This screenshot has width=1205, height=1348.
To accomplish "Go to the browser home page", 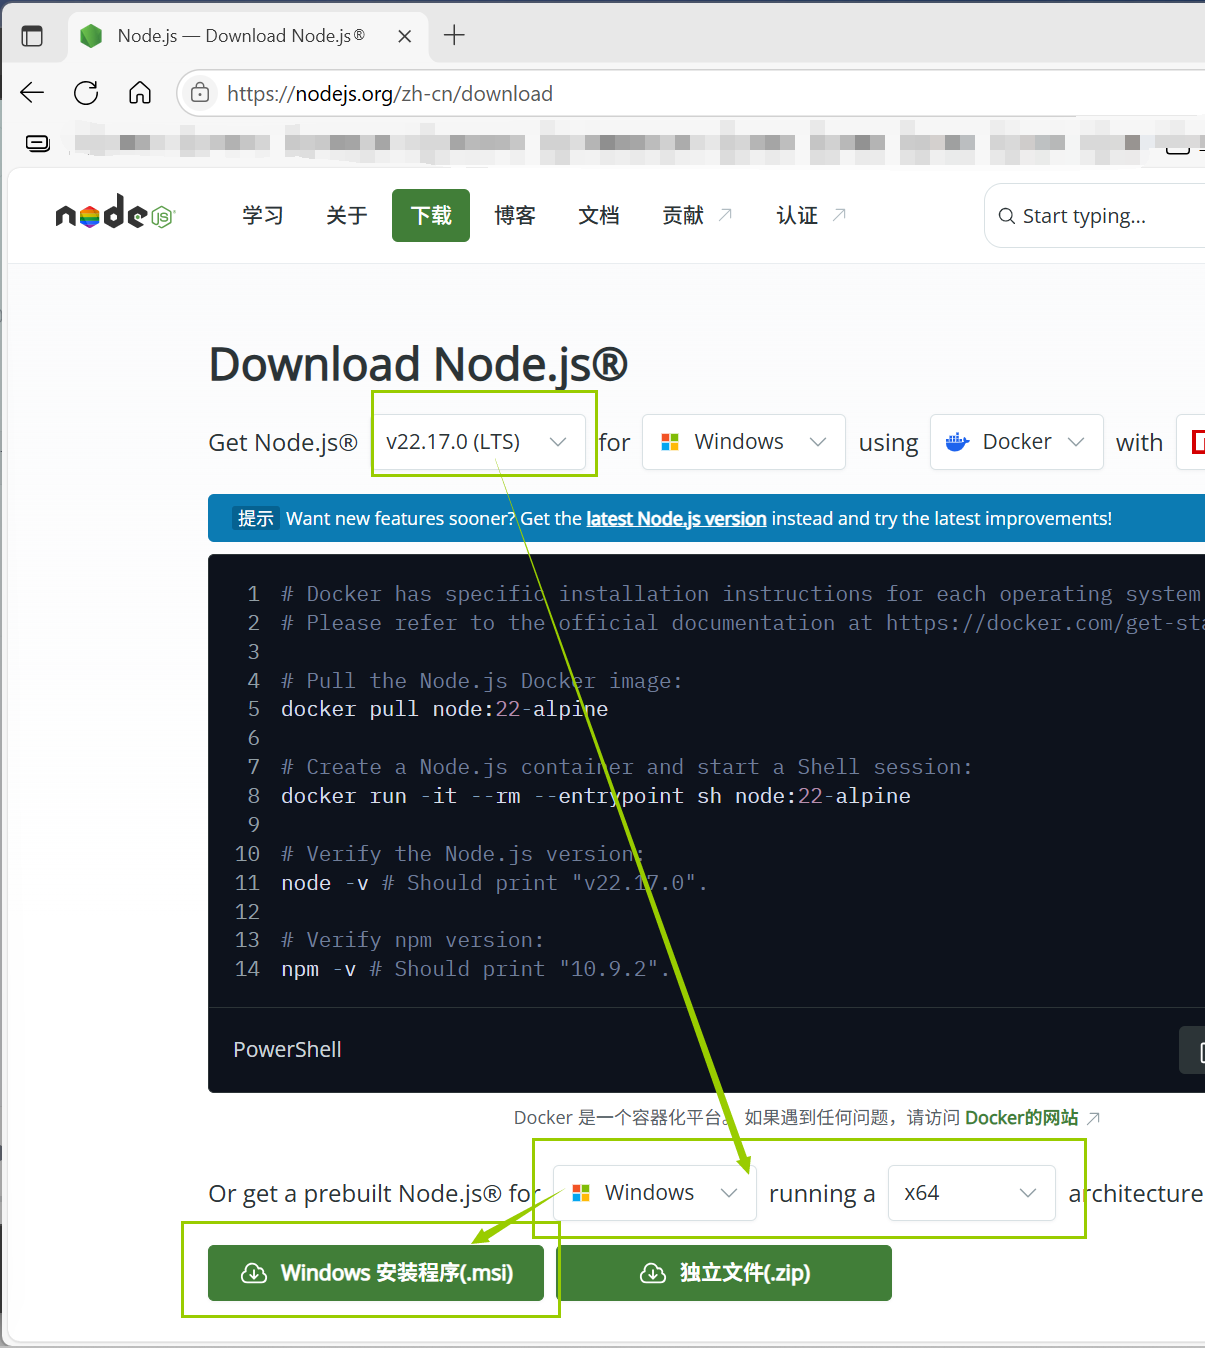I will tap(140, 93).
